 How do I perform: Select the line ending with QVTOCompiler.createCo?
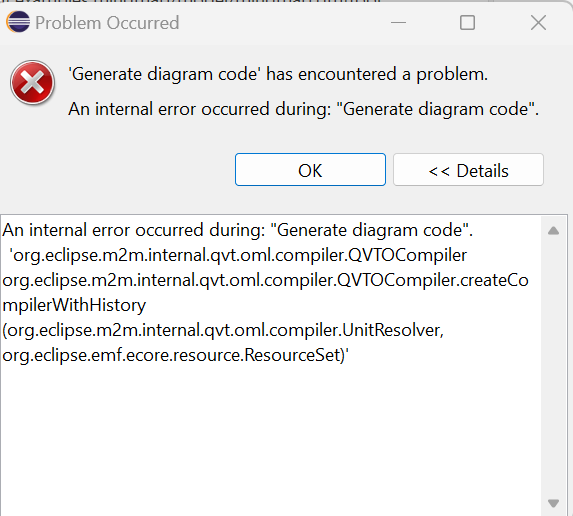pyautogui.click(x=265, y=280)
